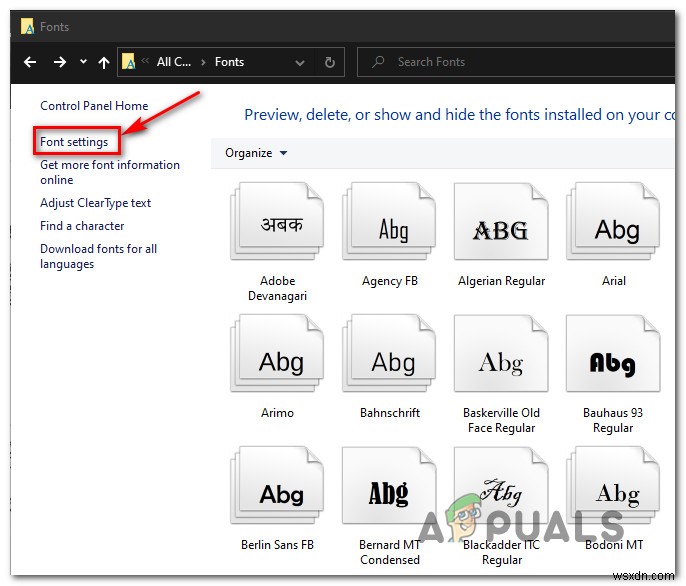Select the Bodoni MT font icon

click(613, 486)
